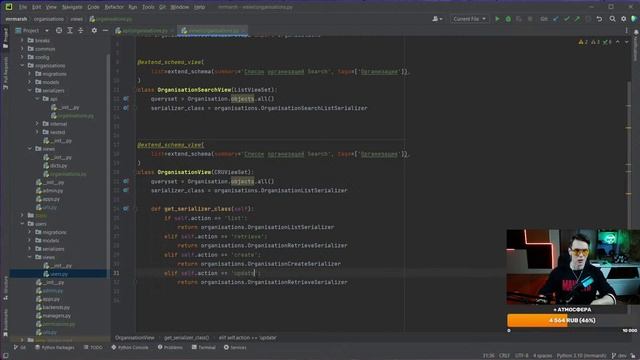This screenshot has height=360, width=640.
Task: Expand the breaks folder
Action: (x=22, y=40)
